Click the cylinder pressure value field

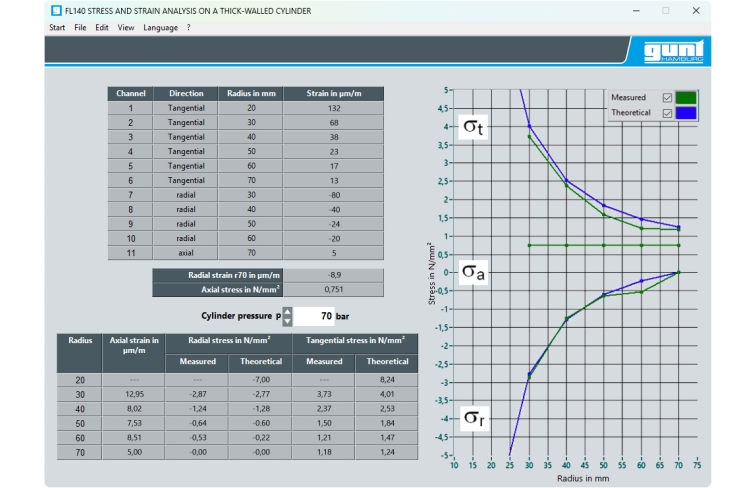(x=314, y=316)
